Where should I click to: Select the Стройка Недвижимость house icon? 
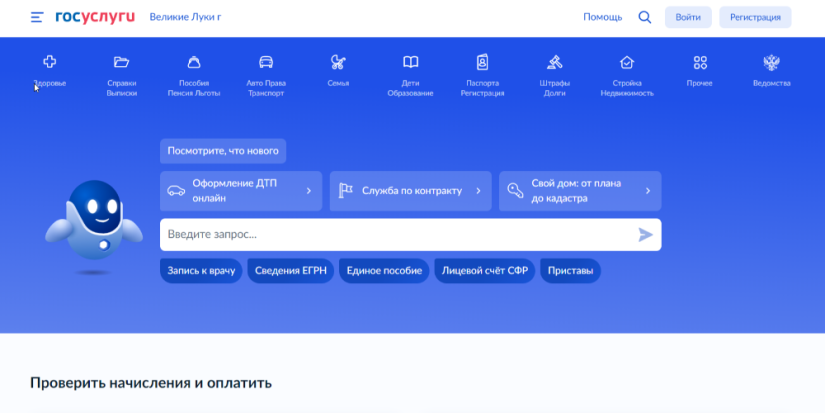coord(627,62)
